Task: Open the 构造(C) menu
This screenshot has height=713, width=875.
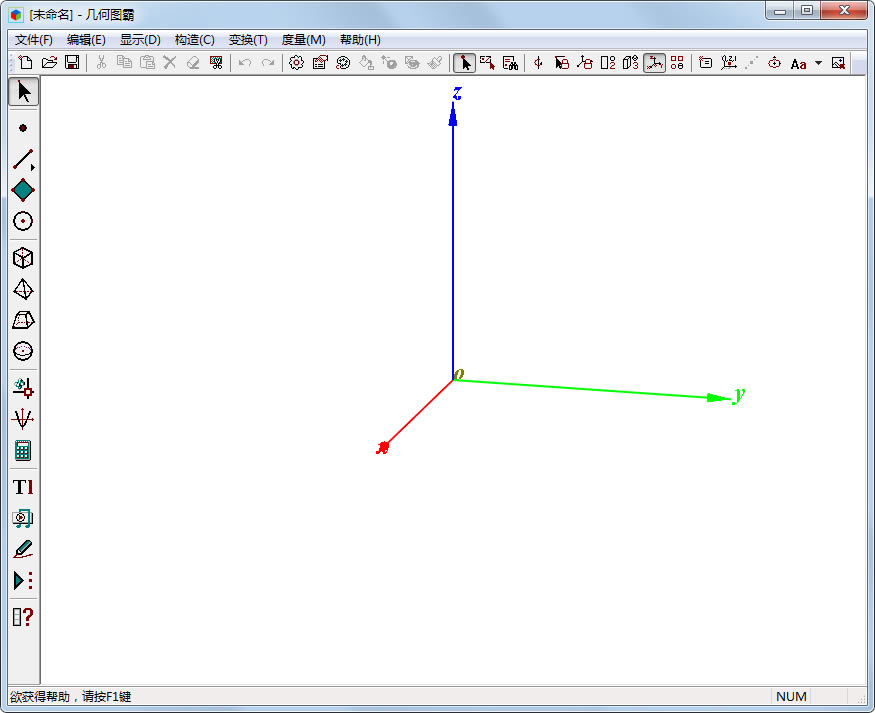Action: pyautogui.click(x=194, y=40)
